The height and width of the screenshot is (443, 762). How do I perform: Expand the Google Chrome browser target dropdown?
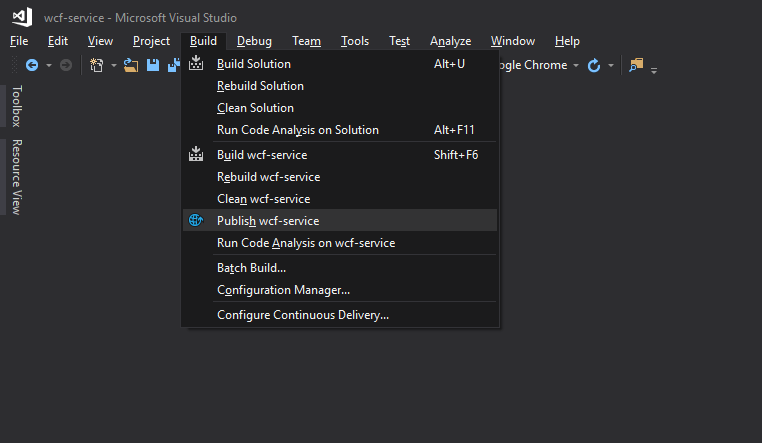pyautogui.click(x=576, y=65)
